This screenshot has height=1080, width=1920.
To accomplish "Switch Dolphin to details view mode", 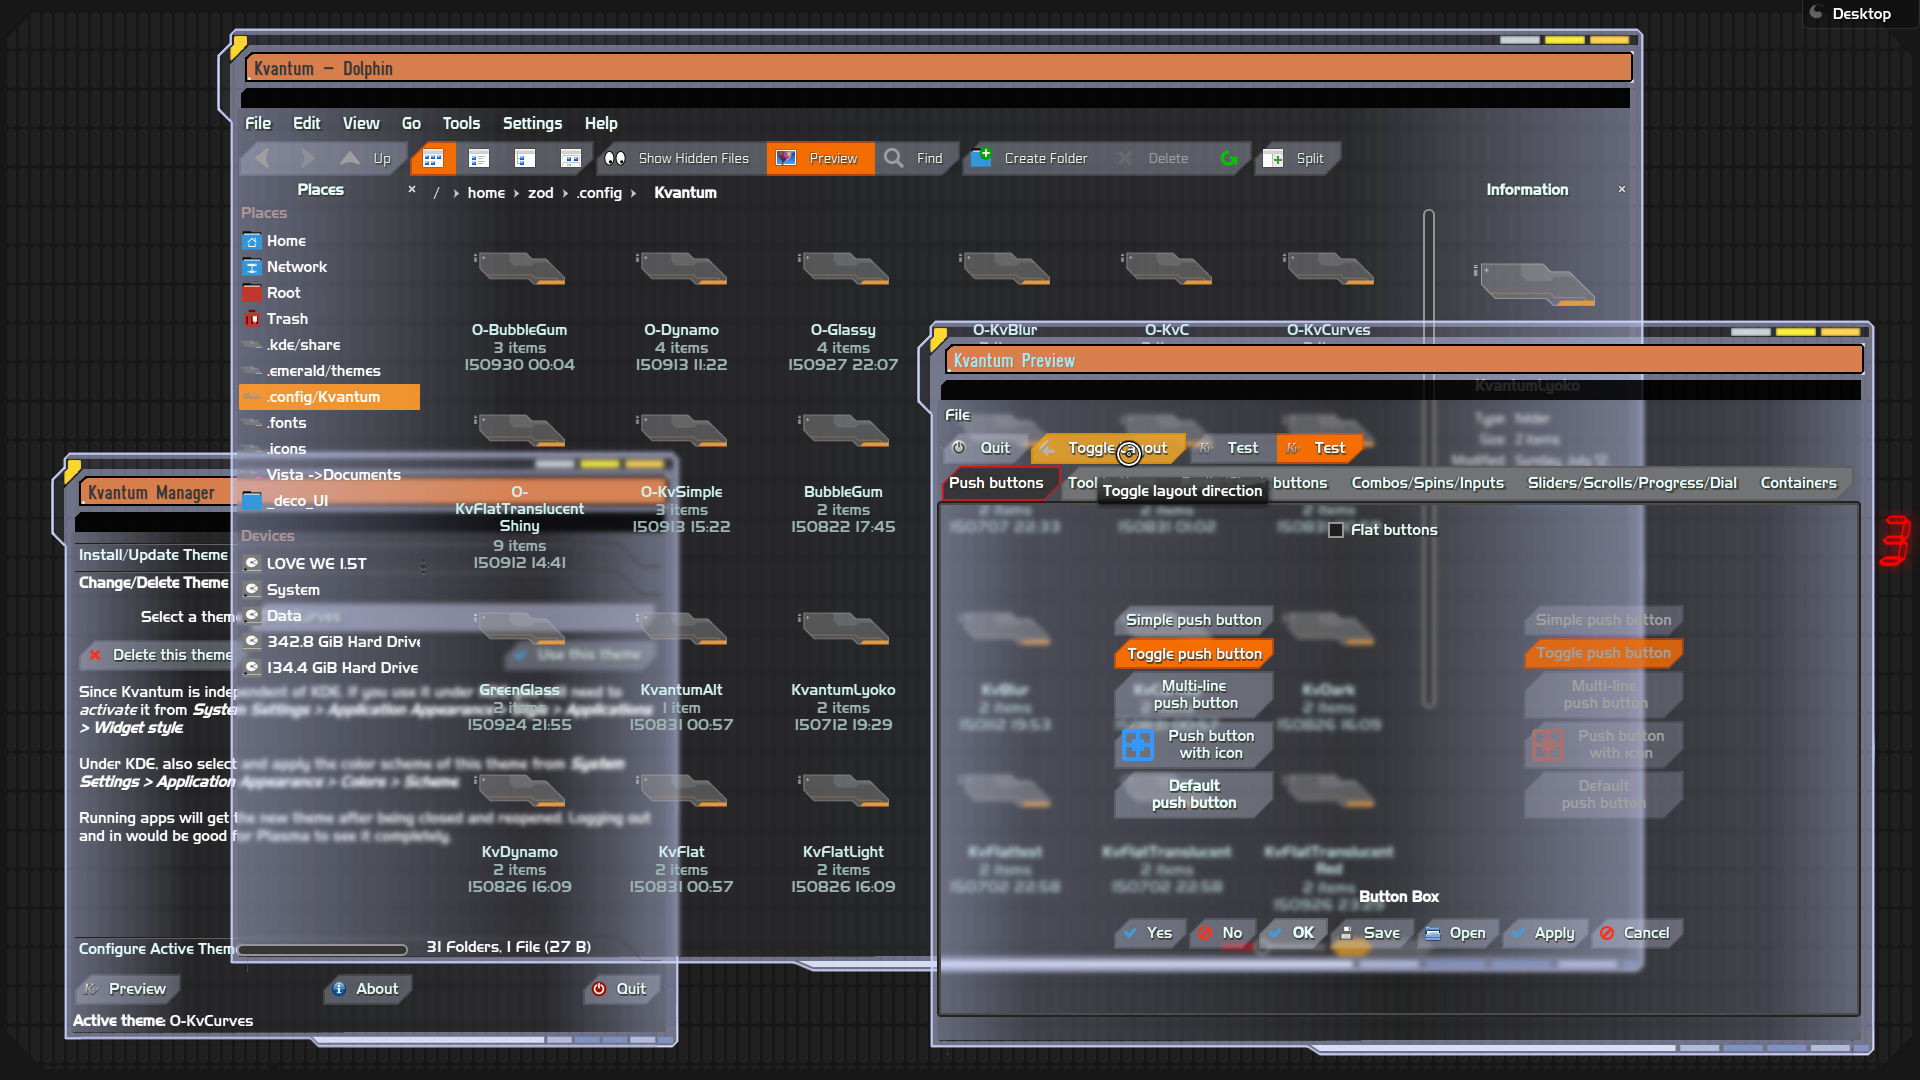I will (x=525, y=158).
